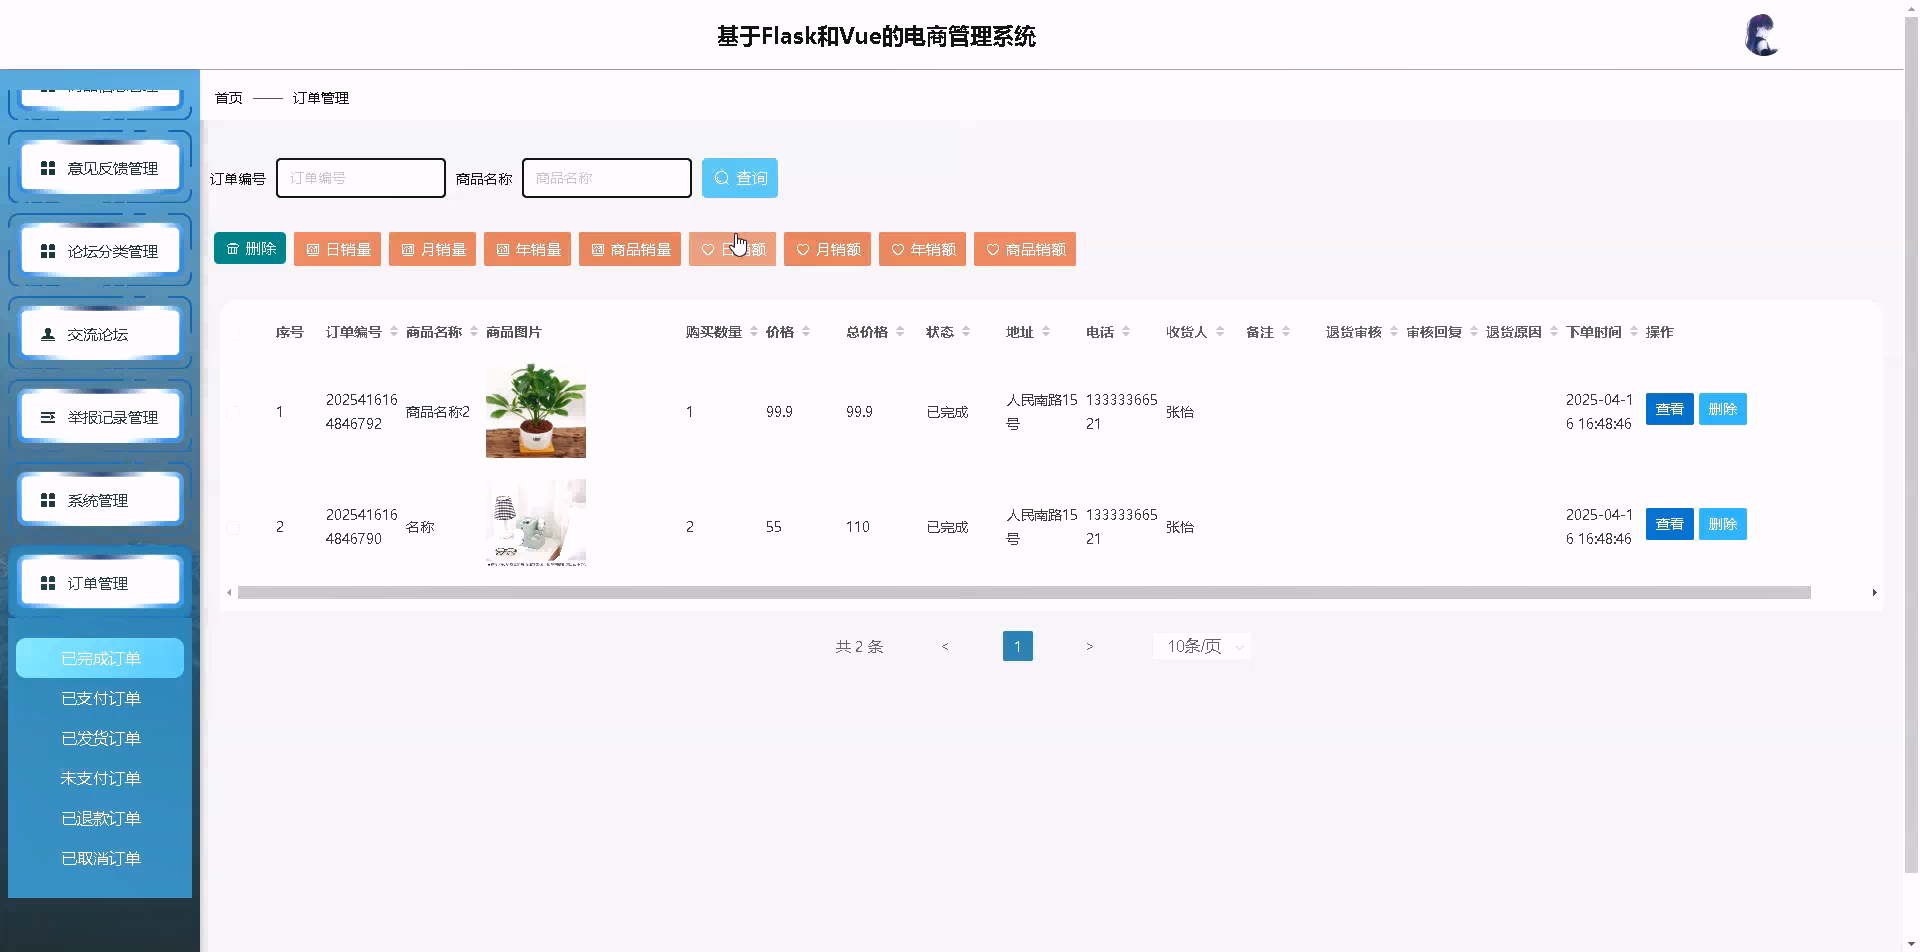This screenshot has width=1920, height=952.
Task: Click the 年销额 chart button
Action: point(922,249)
